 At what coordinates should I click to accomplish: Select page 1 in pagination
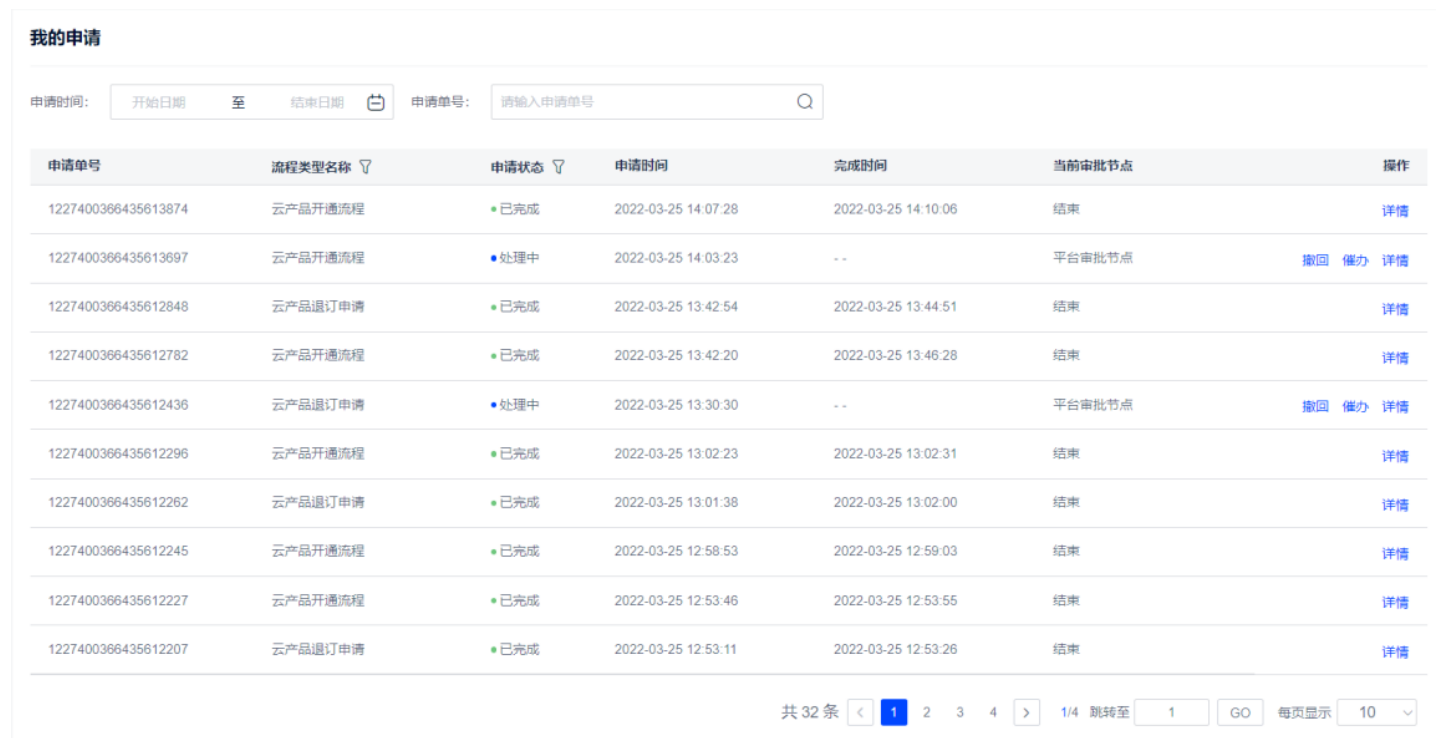pyautogui.click(x=894, y=712)
